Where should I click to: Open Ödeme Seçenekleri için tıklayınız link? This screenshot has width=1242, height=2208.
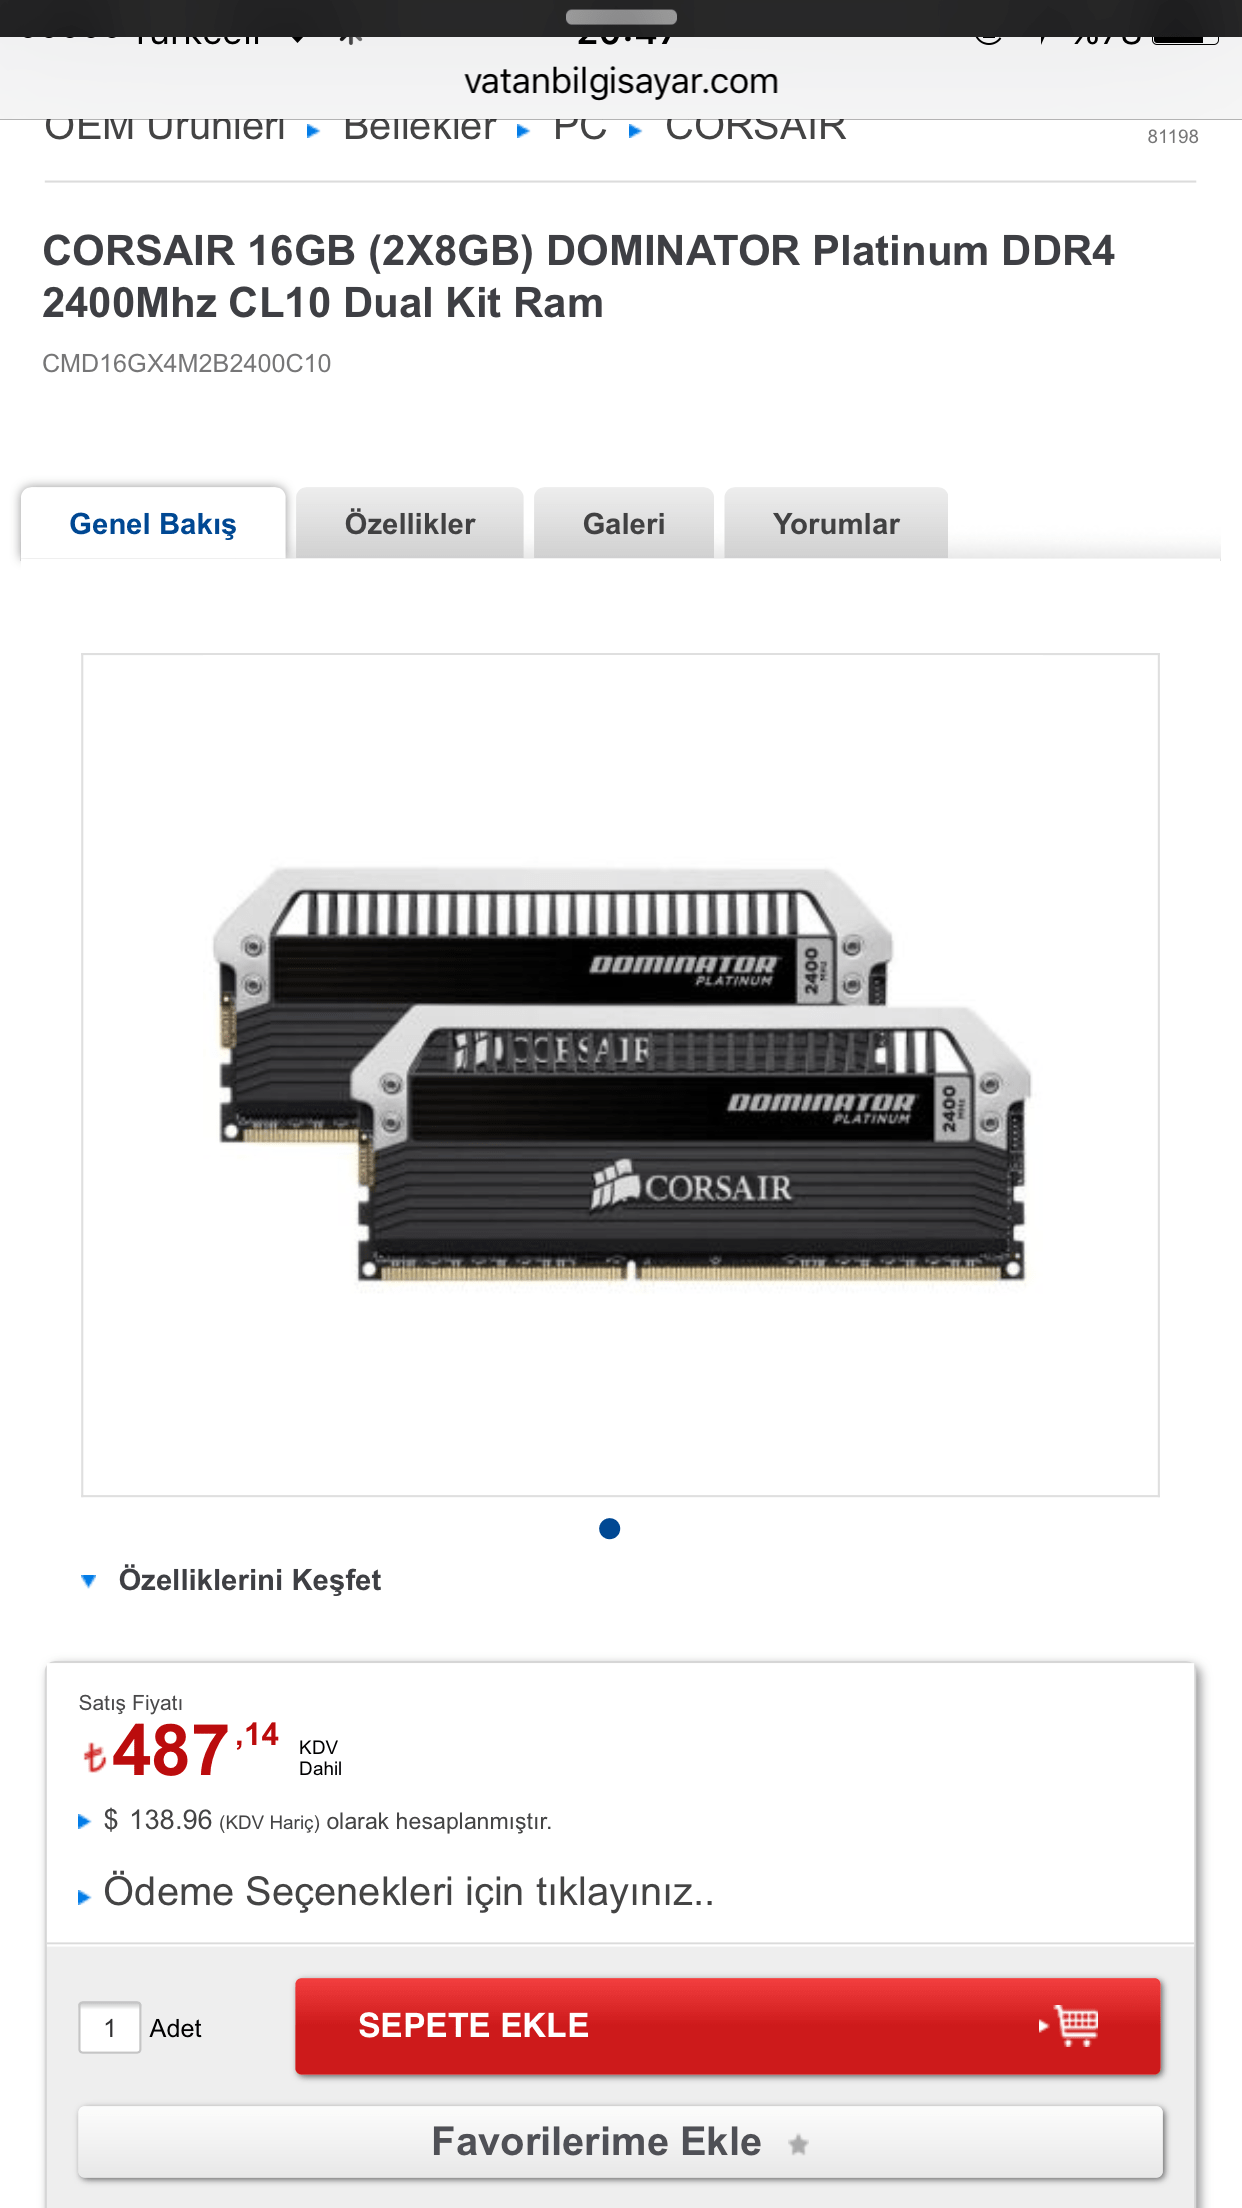pos(409,1892)
